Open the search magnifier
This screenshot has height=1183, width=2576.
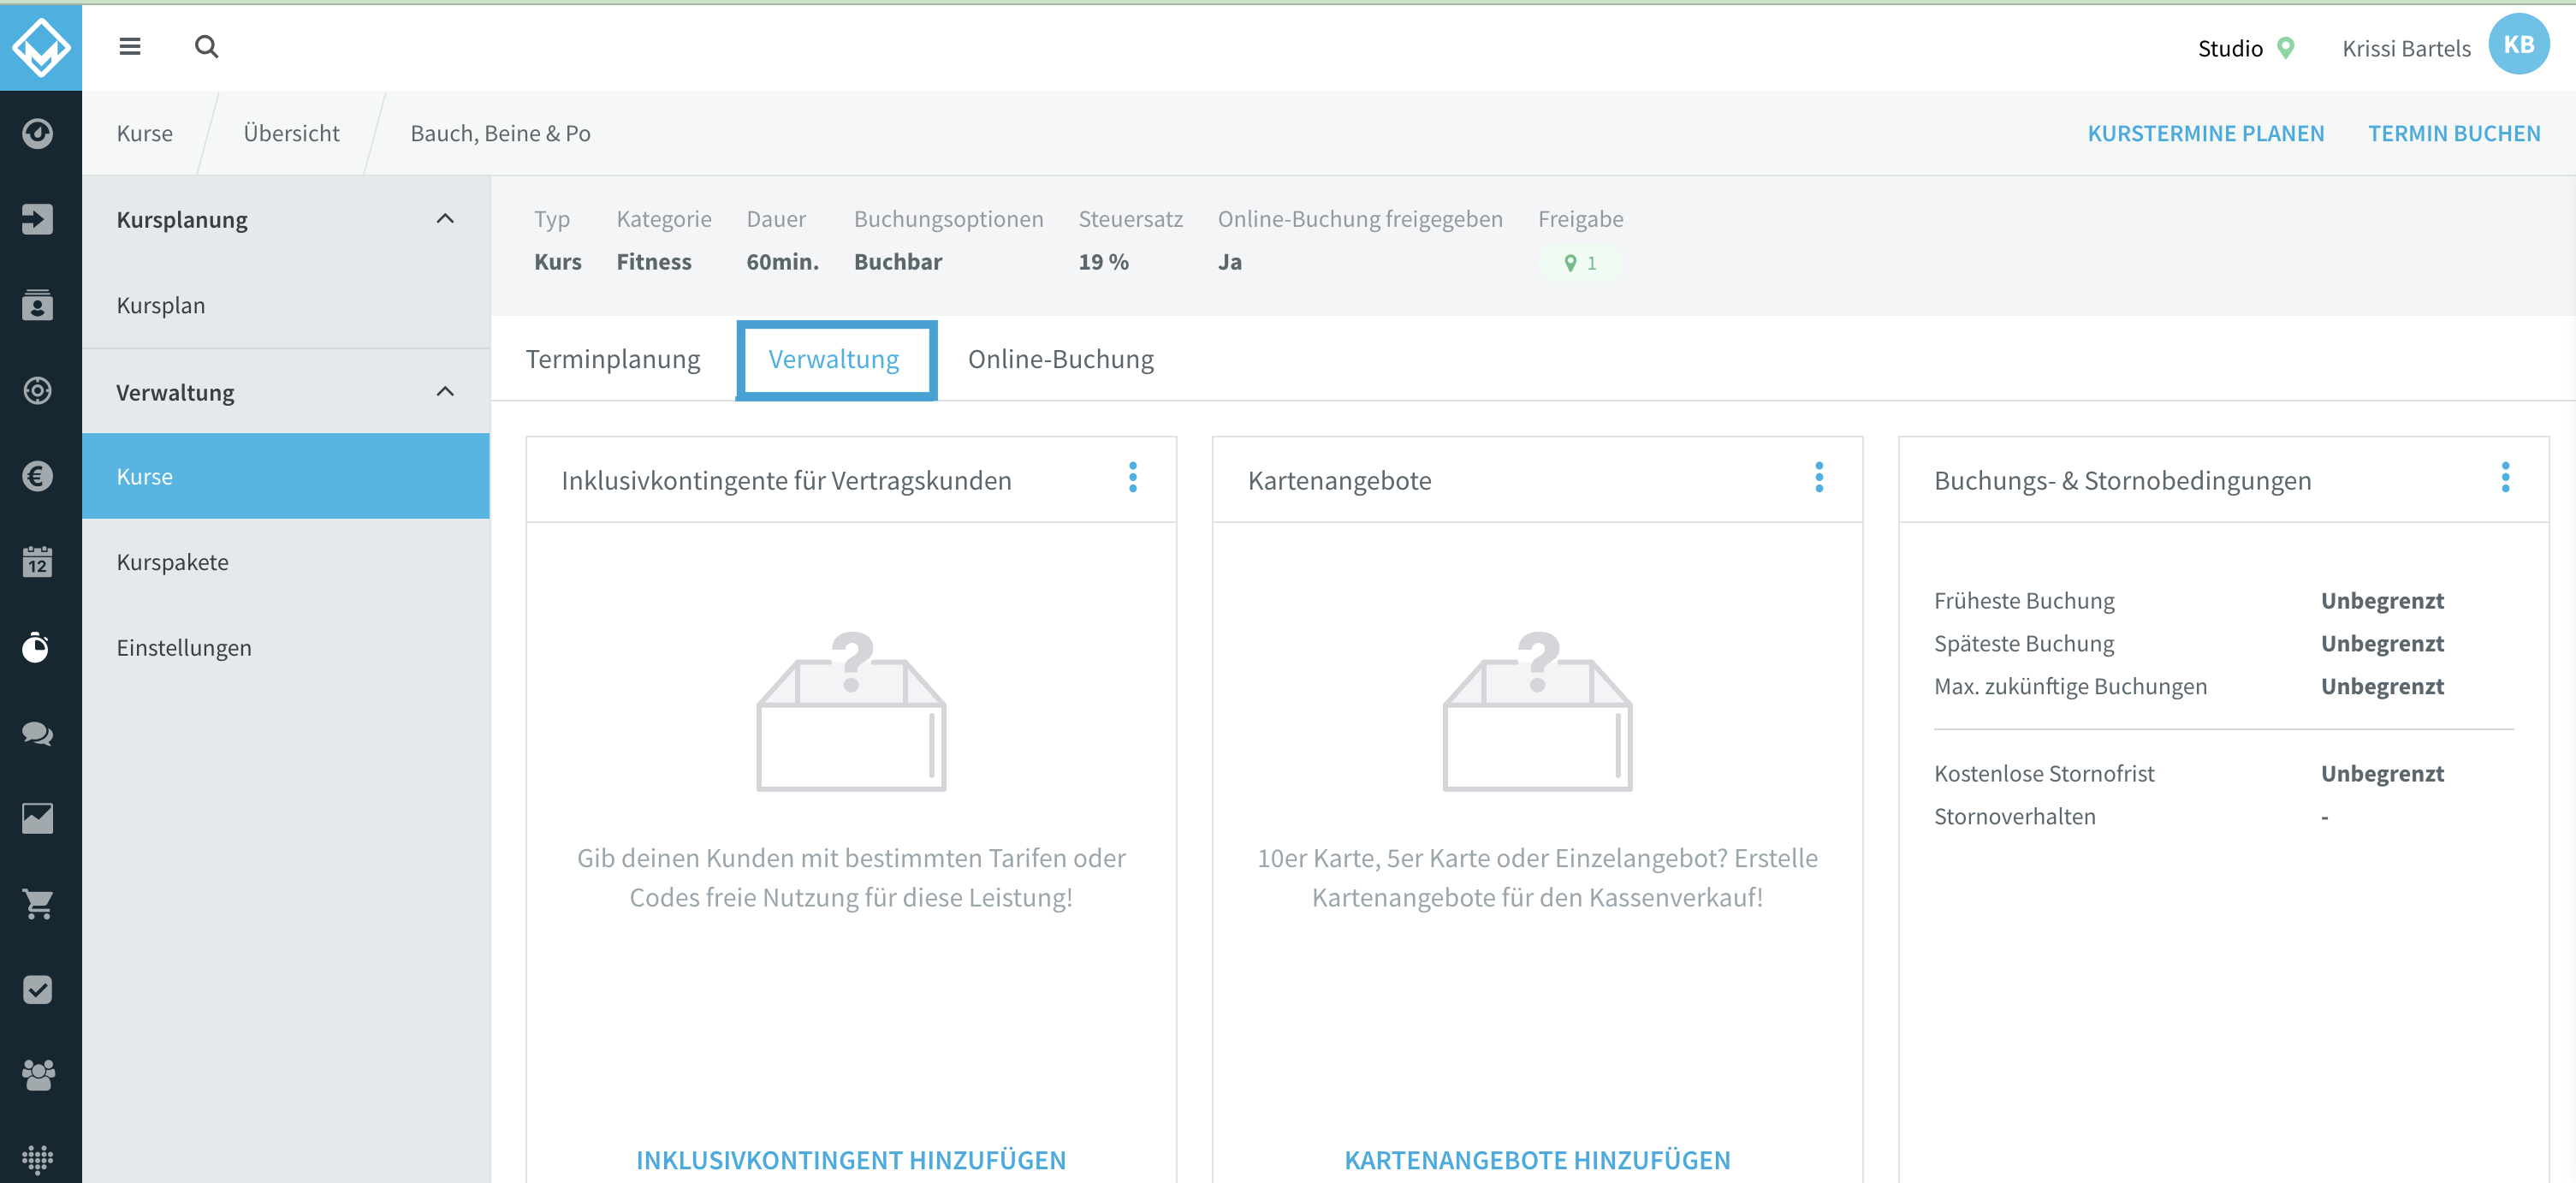(207, 46)
